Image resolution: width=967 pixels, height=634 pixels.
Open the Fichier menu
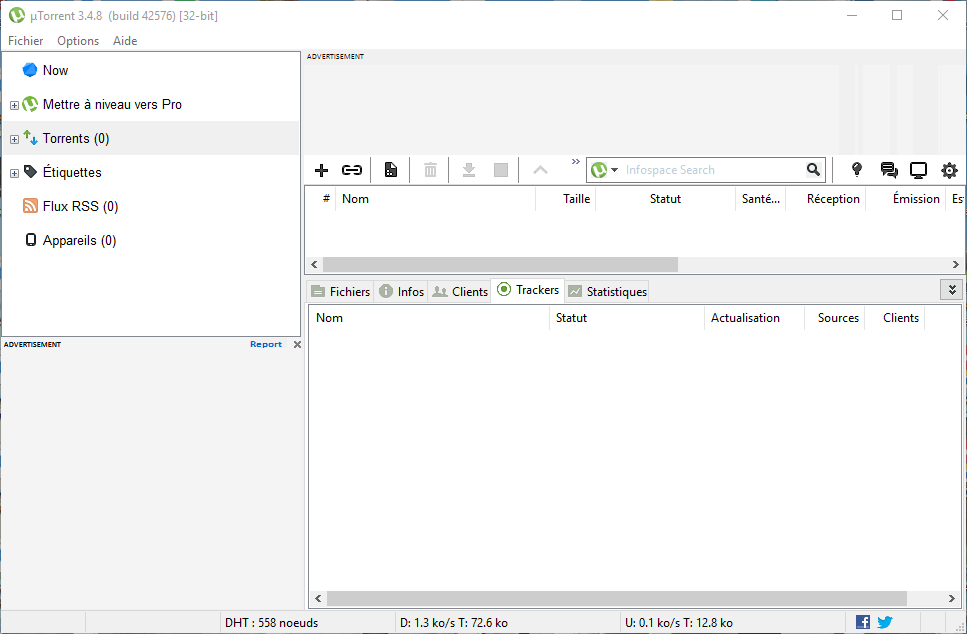pyautogui.click(x=25, y=41)
